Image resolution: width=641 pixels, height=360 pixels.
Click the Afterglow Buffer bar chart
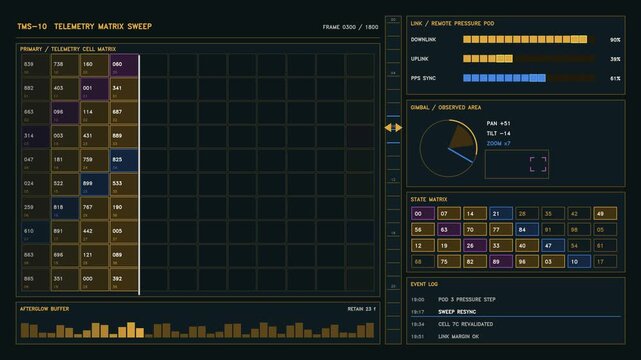(197, 330)
